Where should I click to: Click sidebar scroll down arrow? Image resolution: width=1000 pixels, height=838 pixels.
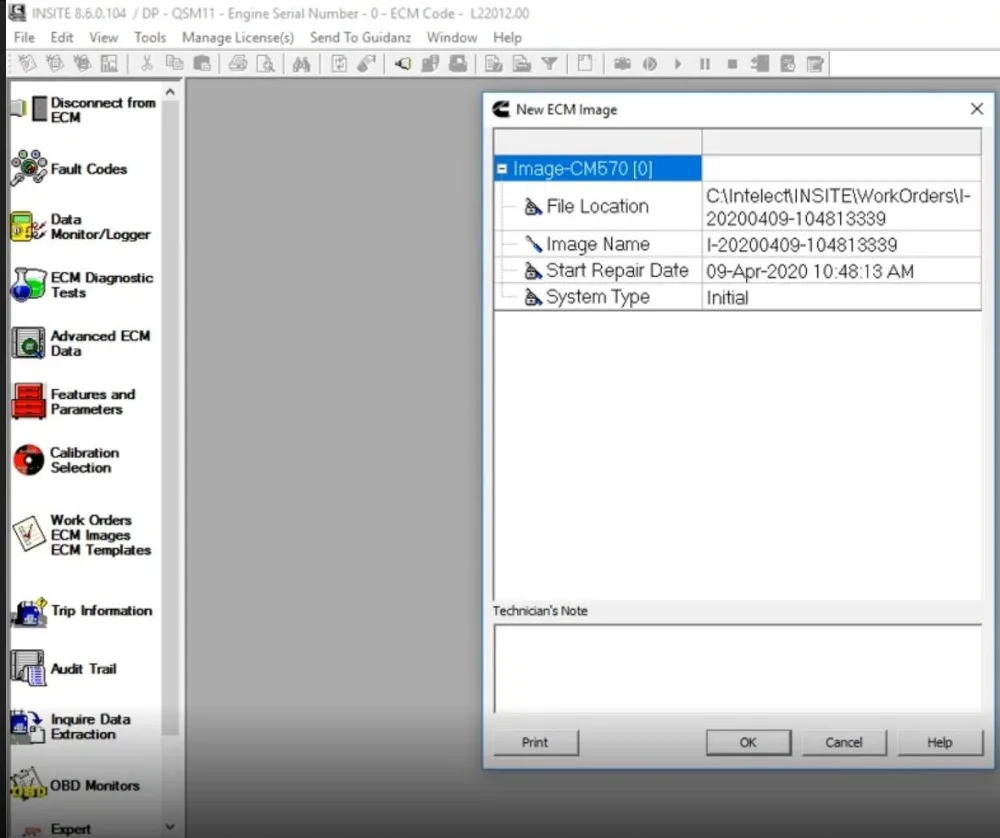pos(170,827)
